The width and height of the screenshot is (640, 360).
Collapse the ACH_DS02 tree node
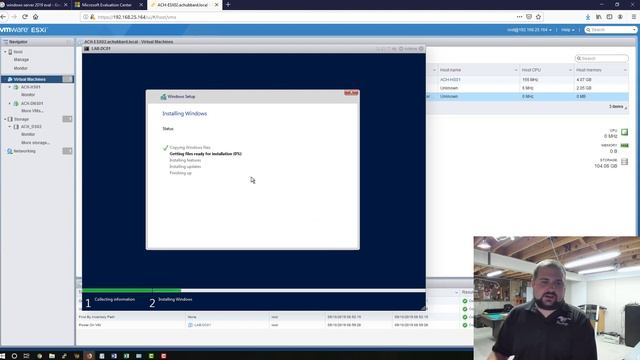(10, 127)
